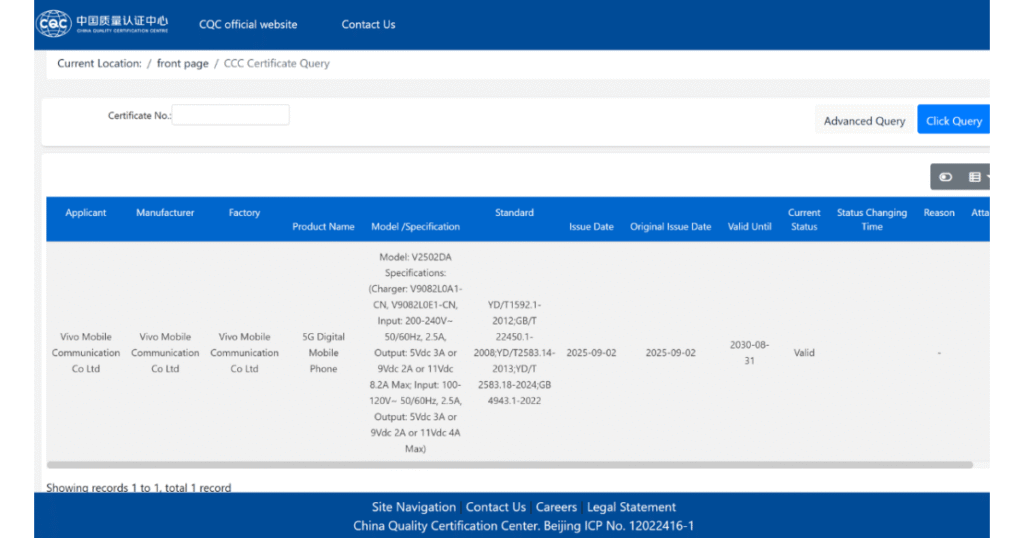Open Site Navigation footer link
The image size is (1024, 538).
413,507
